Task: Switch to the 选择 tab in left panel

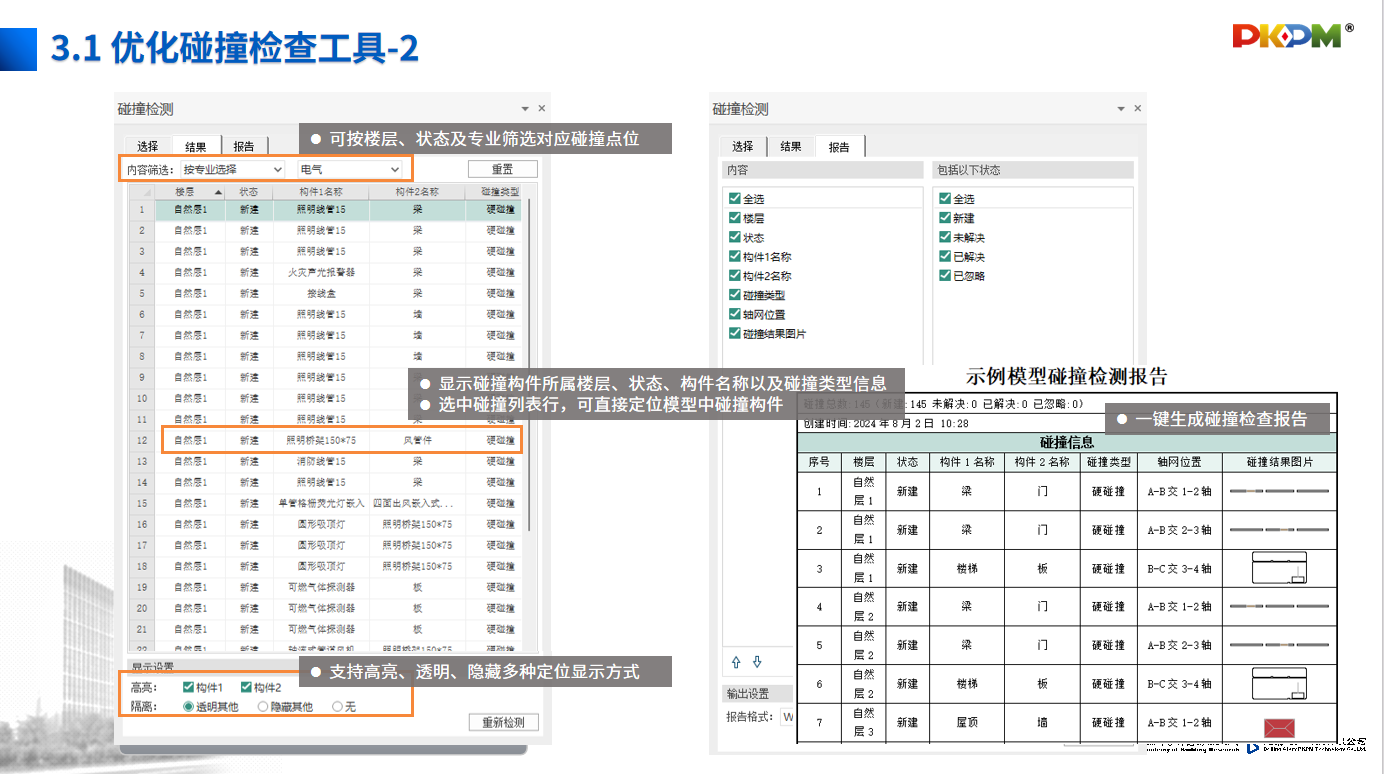Action: (147, 146)
